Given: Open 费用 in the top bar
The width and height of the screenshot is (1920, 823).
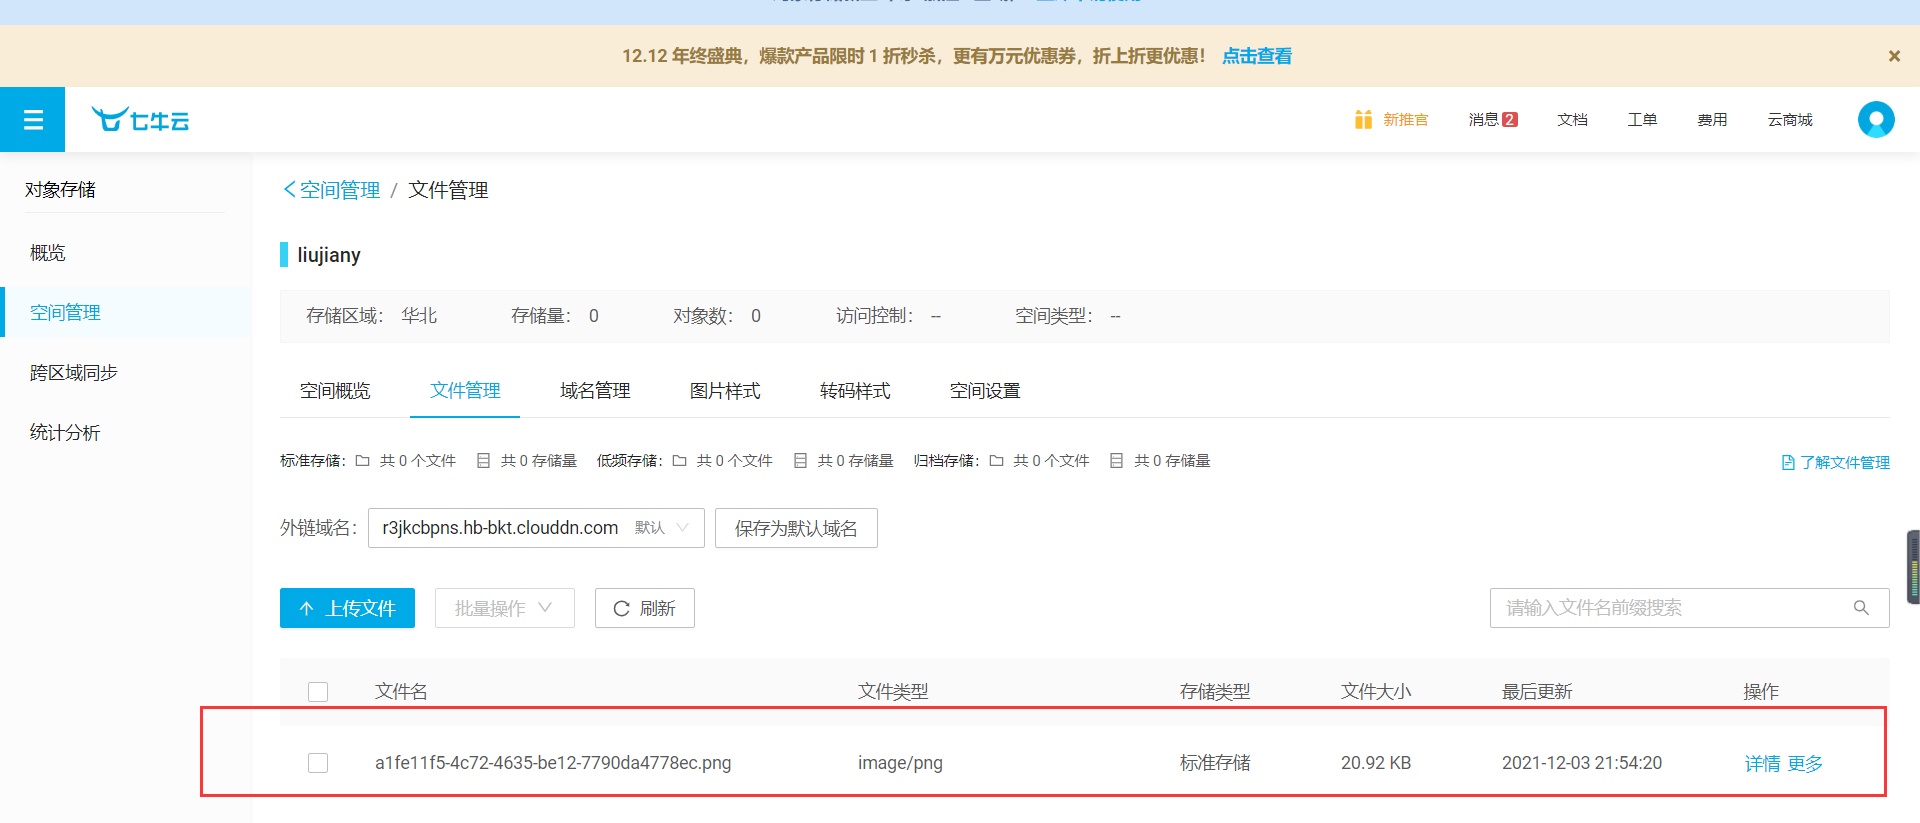Looking at the screenshot, I should pyautogui.click(x=1712, y=120).
